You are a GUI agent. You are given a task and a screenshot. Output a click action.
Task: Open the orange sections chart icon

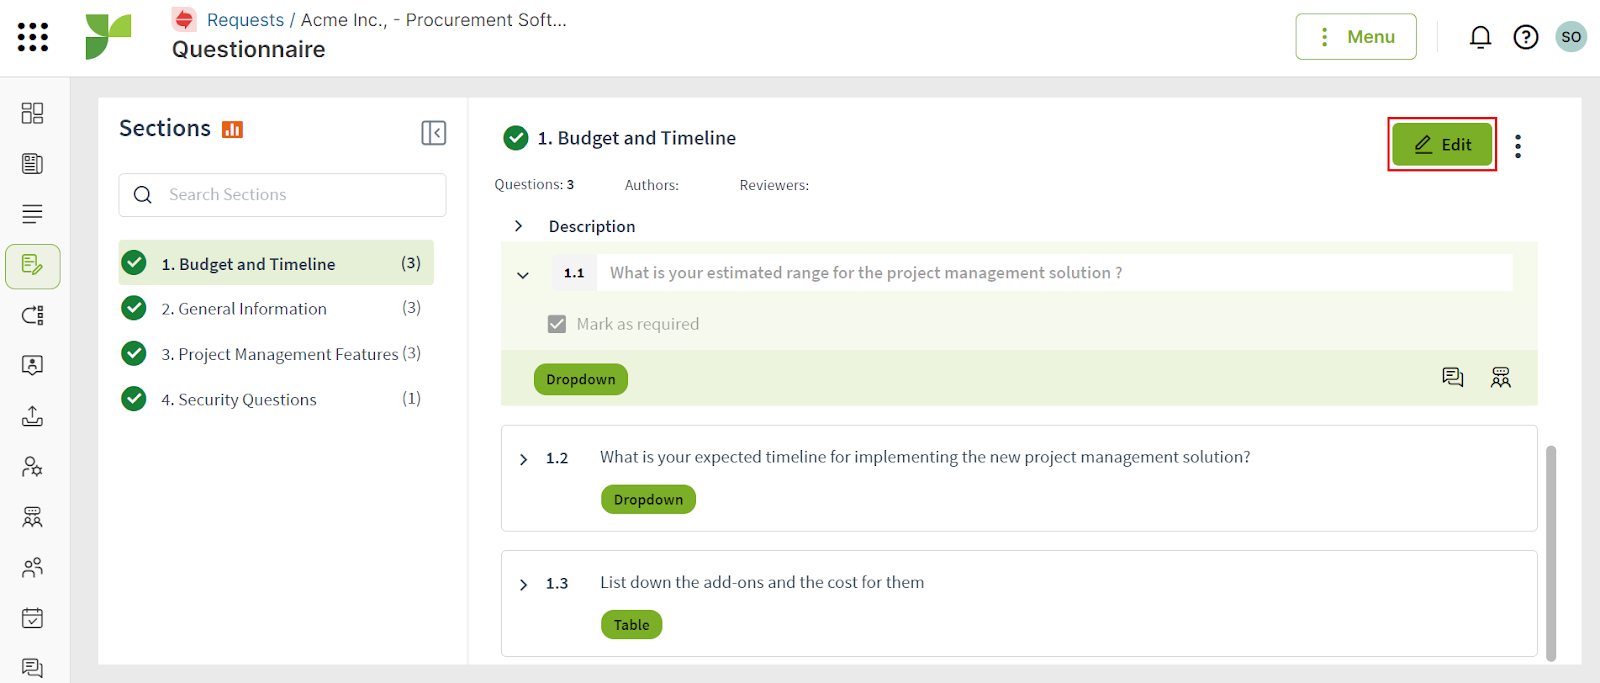[232, 129]
